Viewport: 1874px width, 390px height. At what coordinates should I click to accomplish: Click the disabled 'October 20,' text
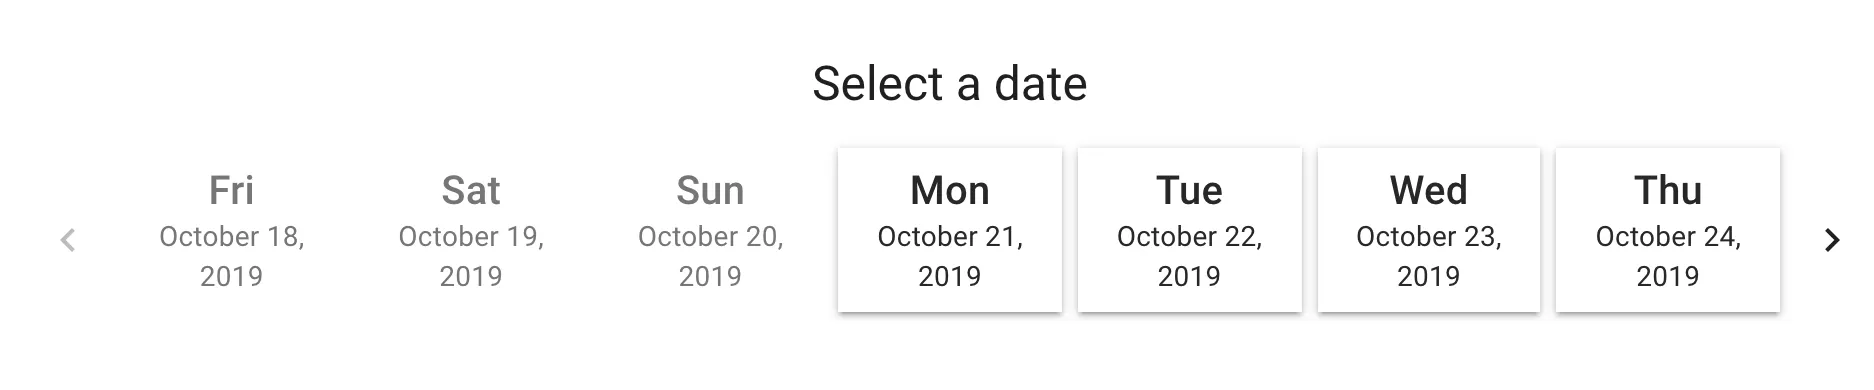(710, 237)
